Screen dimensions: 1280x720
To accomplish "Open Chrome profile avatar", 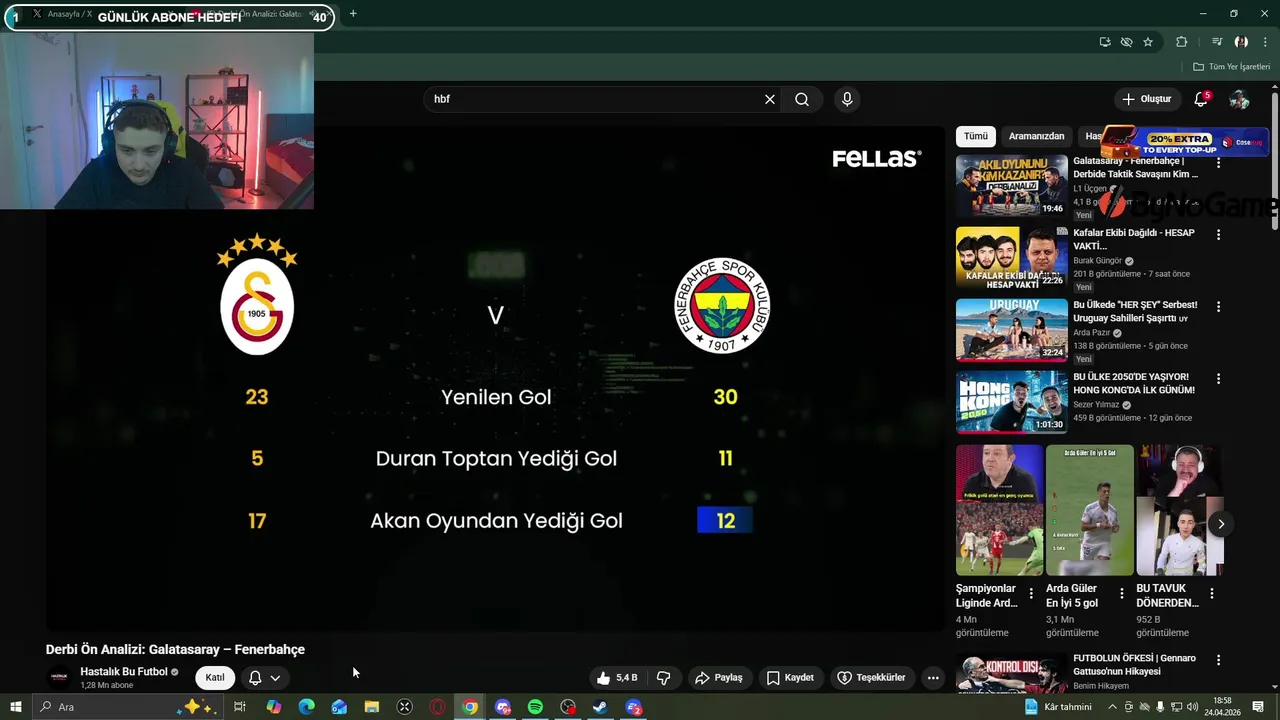I will (x=1241, y=42).
